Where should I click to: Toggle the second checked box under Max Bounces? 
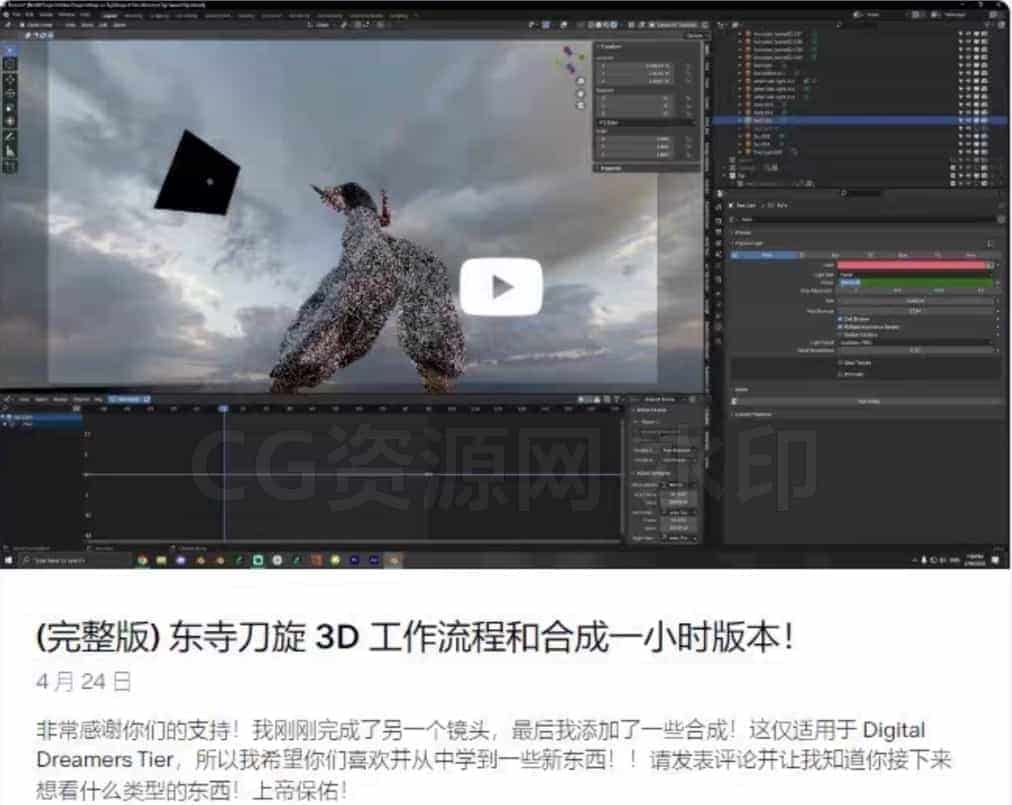pos(840,327)
